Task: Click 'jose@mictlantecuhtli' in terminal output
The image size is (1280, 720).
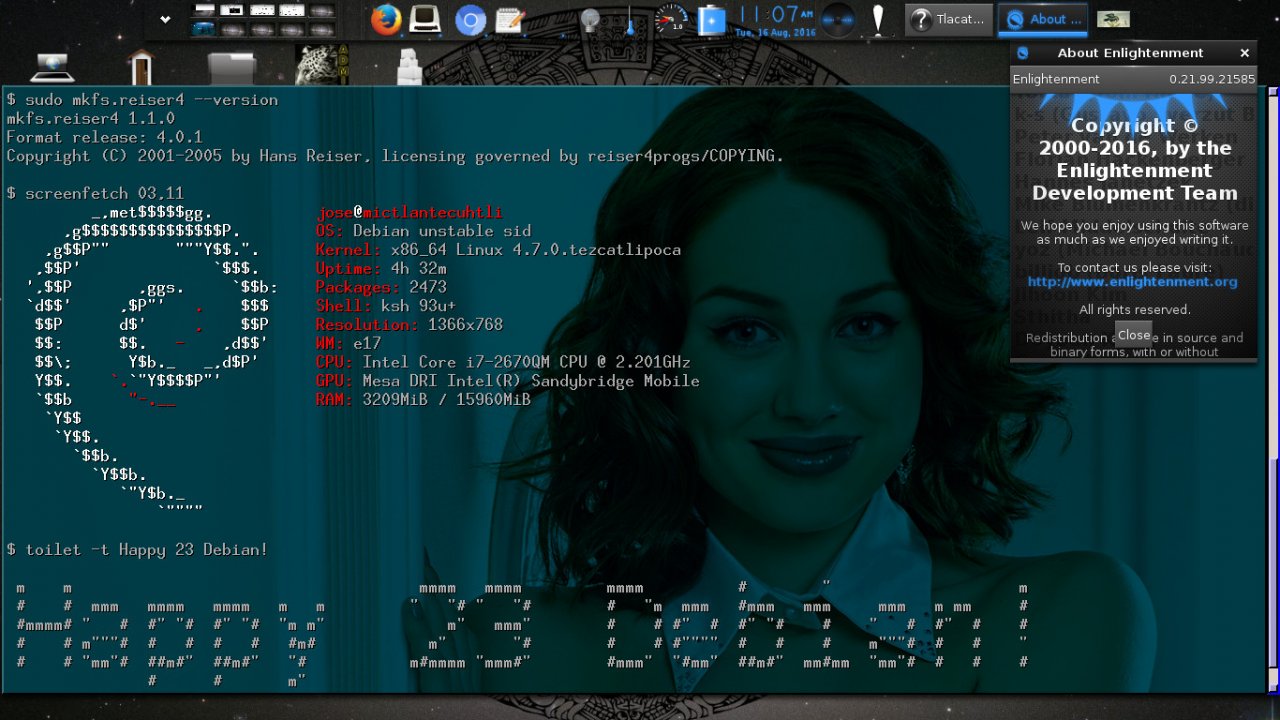Action: click(x=409, y=212)
